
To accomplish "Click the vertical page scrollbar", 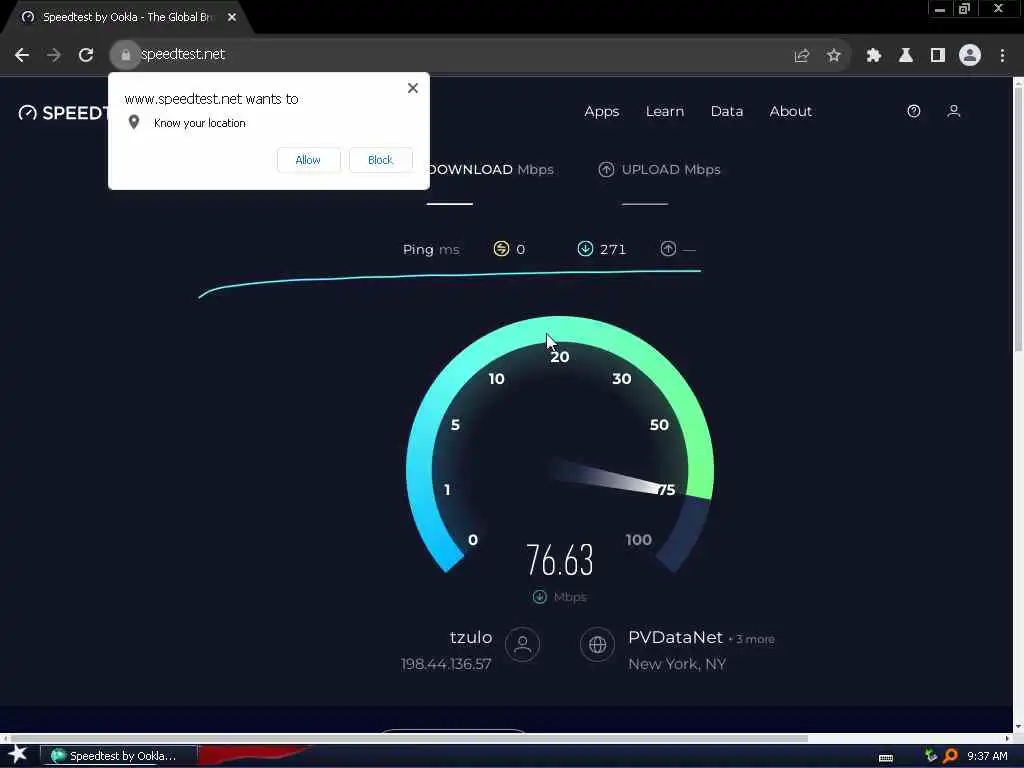I will tap(1018, 217).
